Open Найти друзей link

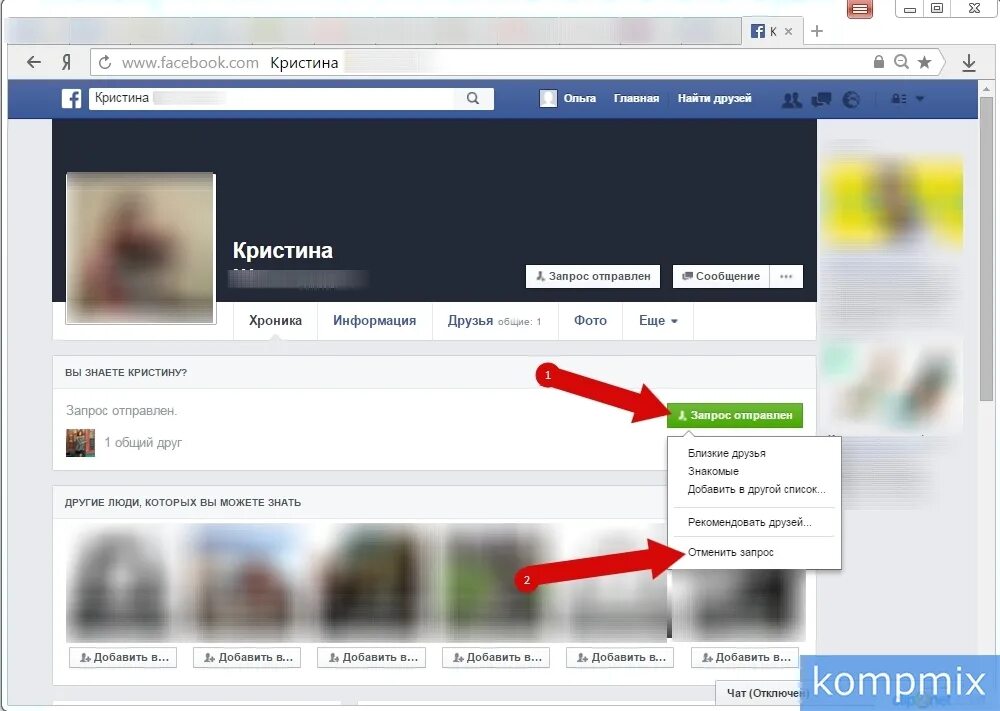[x=714, y=98]
